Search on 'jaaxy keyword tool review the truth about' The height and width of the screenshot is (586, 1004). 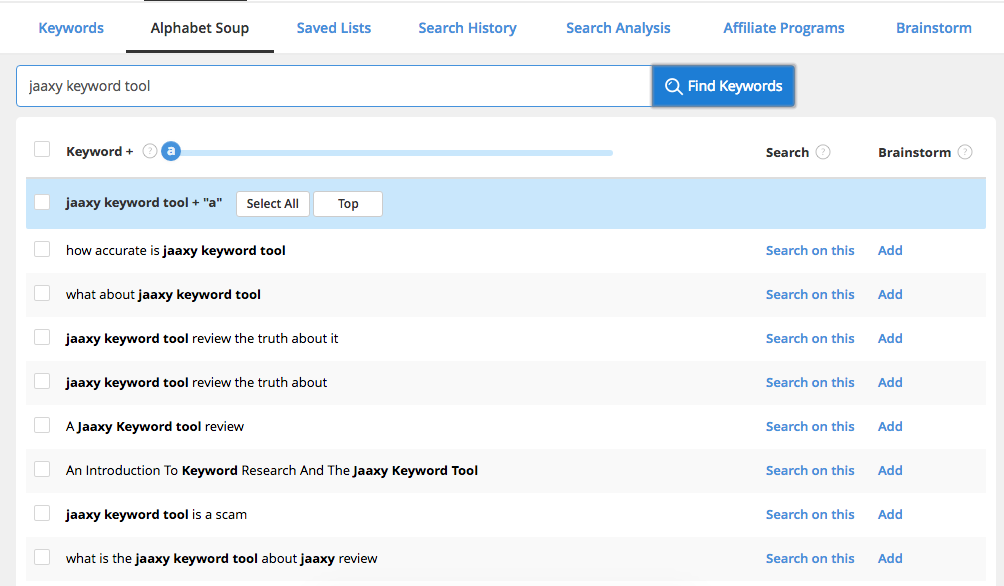(x=810, y=382)
